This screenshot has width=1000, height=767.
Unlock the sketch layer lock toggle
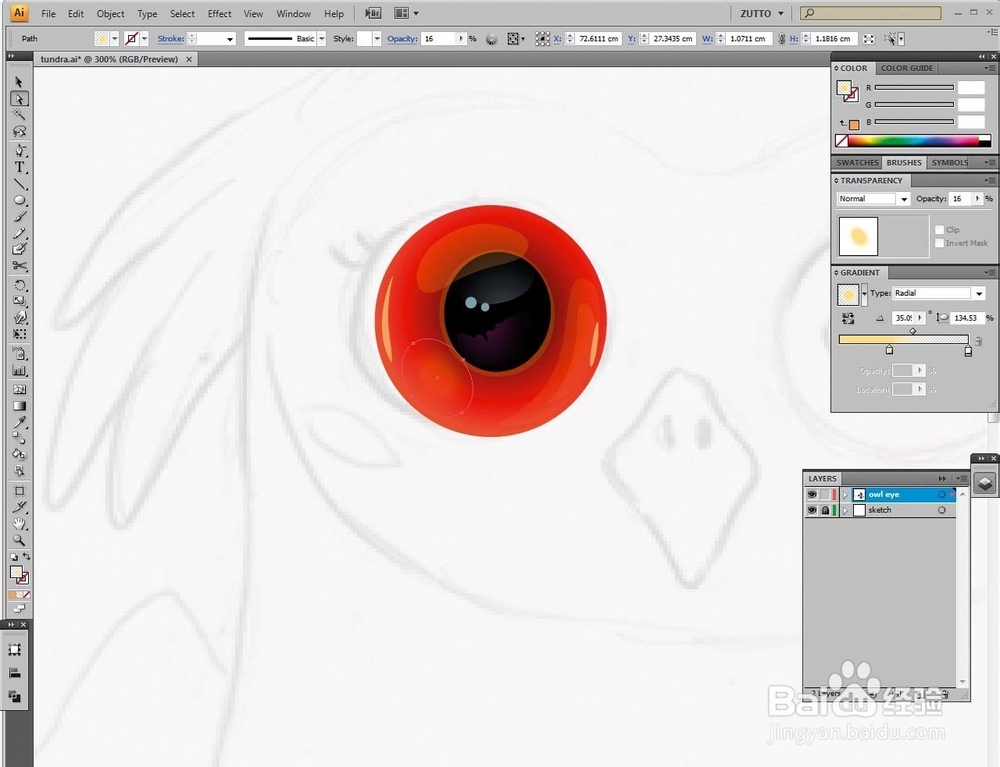[825, 510]
